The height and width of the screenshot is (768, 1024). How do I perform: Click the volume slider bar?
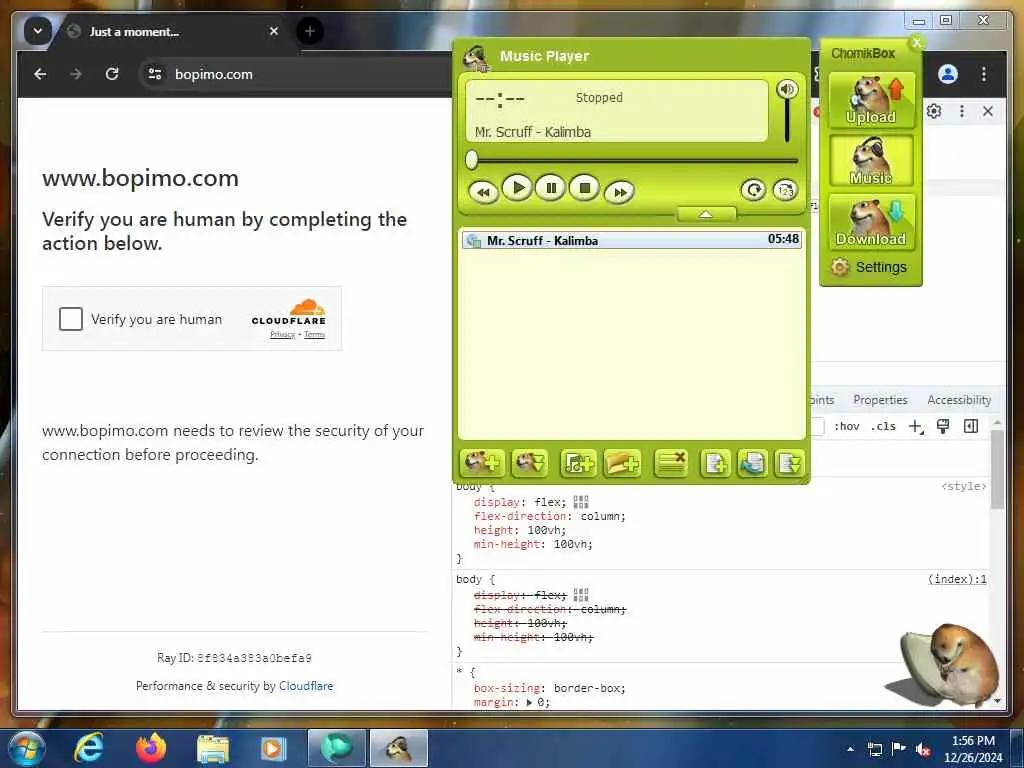(787, 121)
